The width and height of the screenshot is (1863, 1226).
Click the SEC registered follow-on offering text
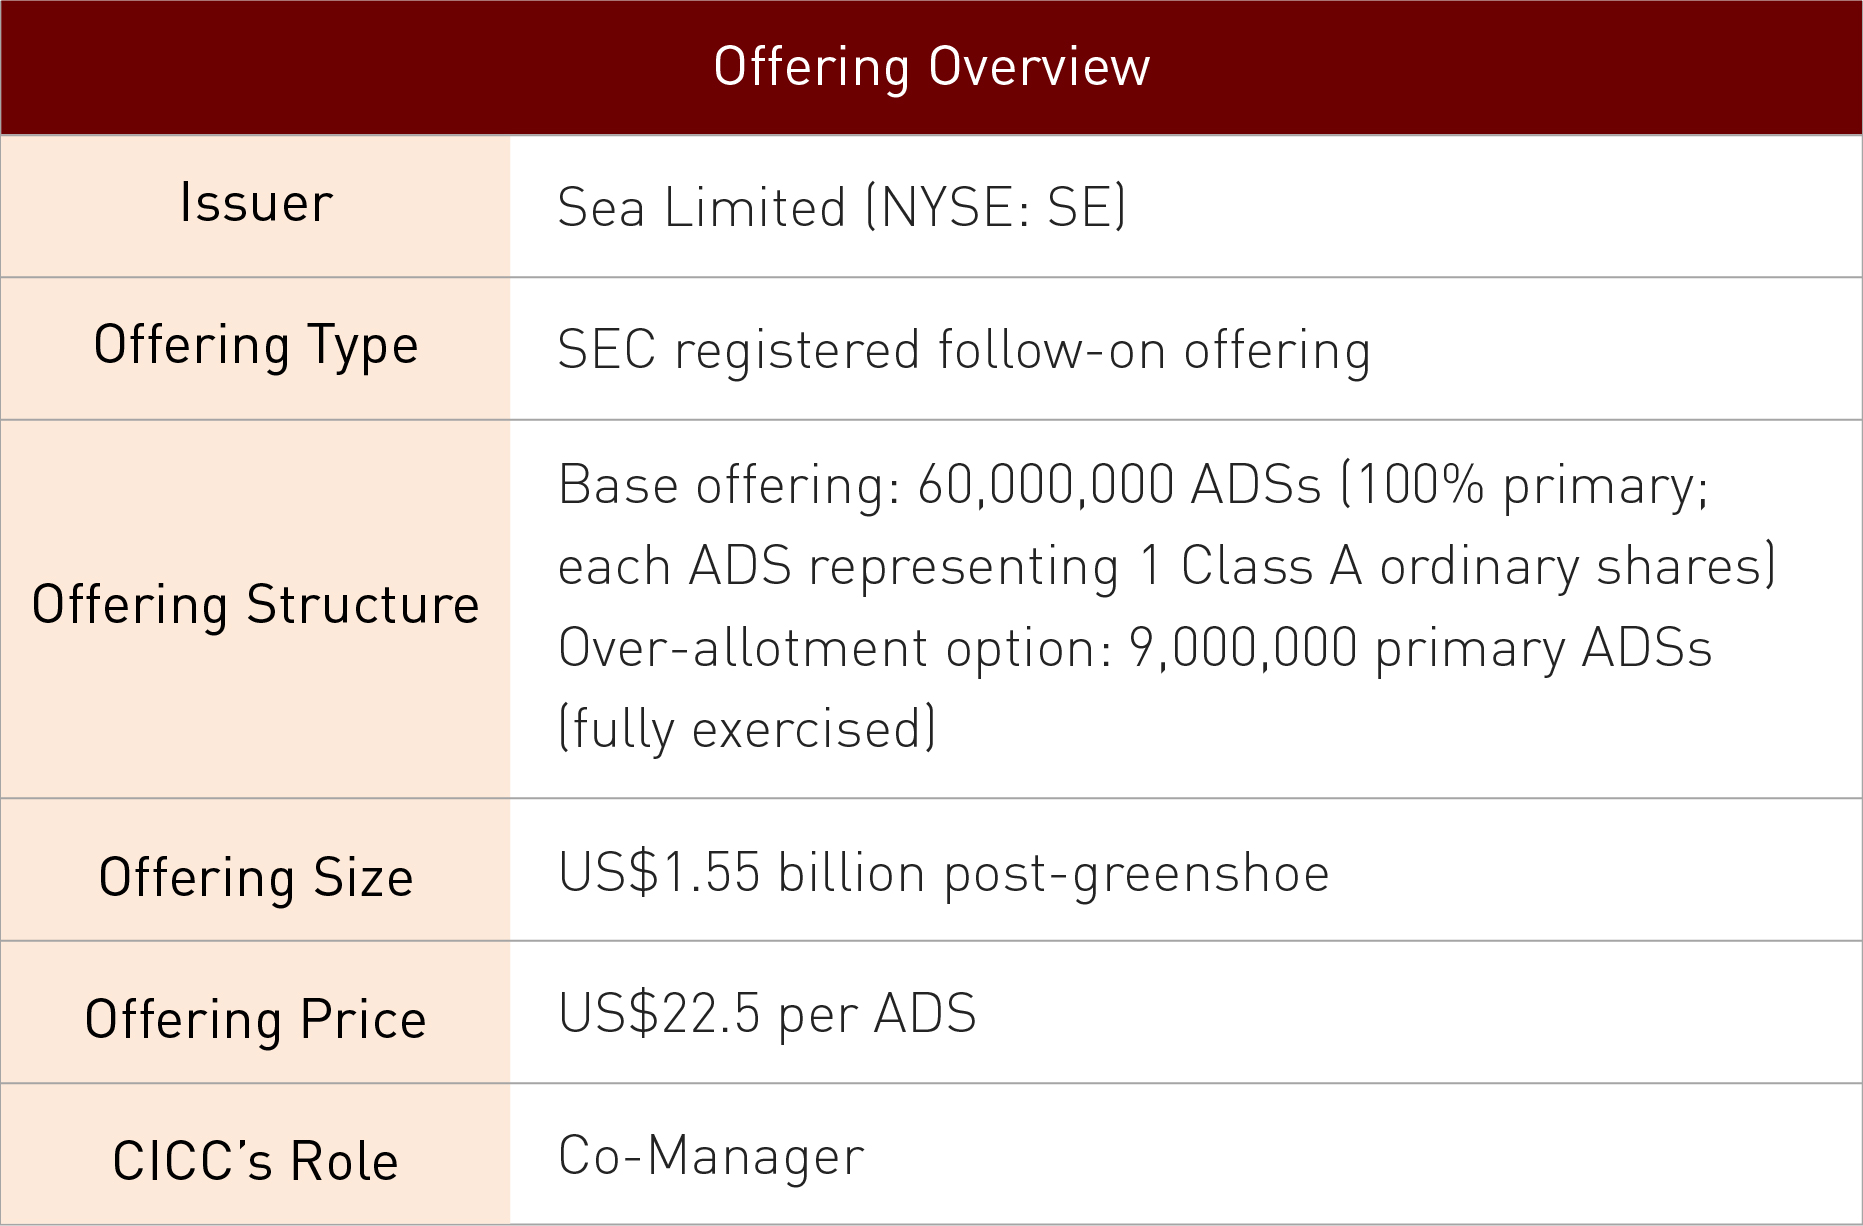[x=963, y=351]
